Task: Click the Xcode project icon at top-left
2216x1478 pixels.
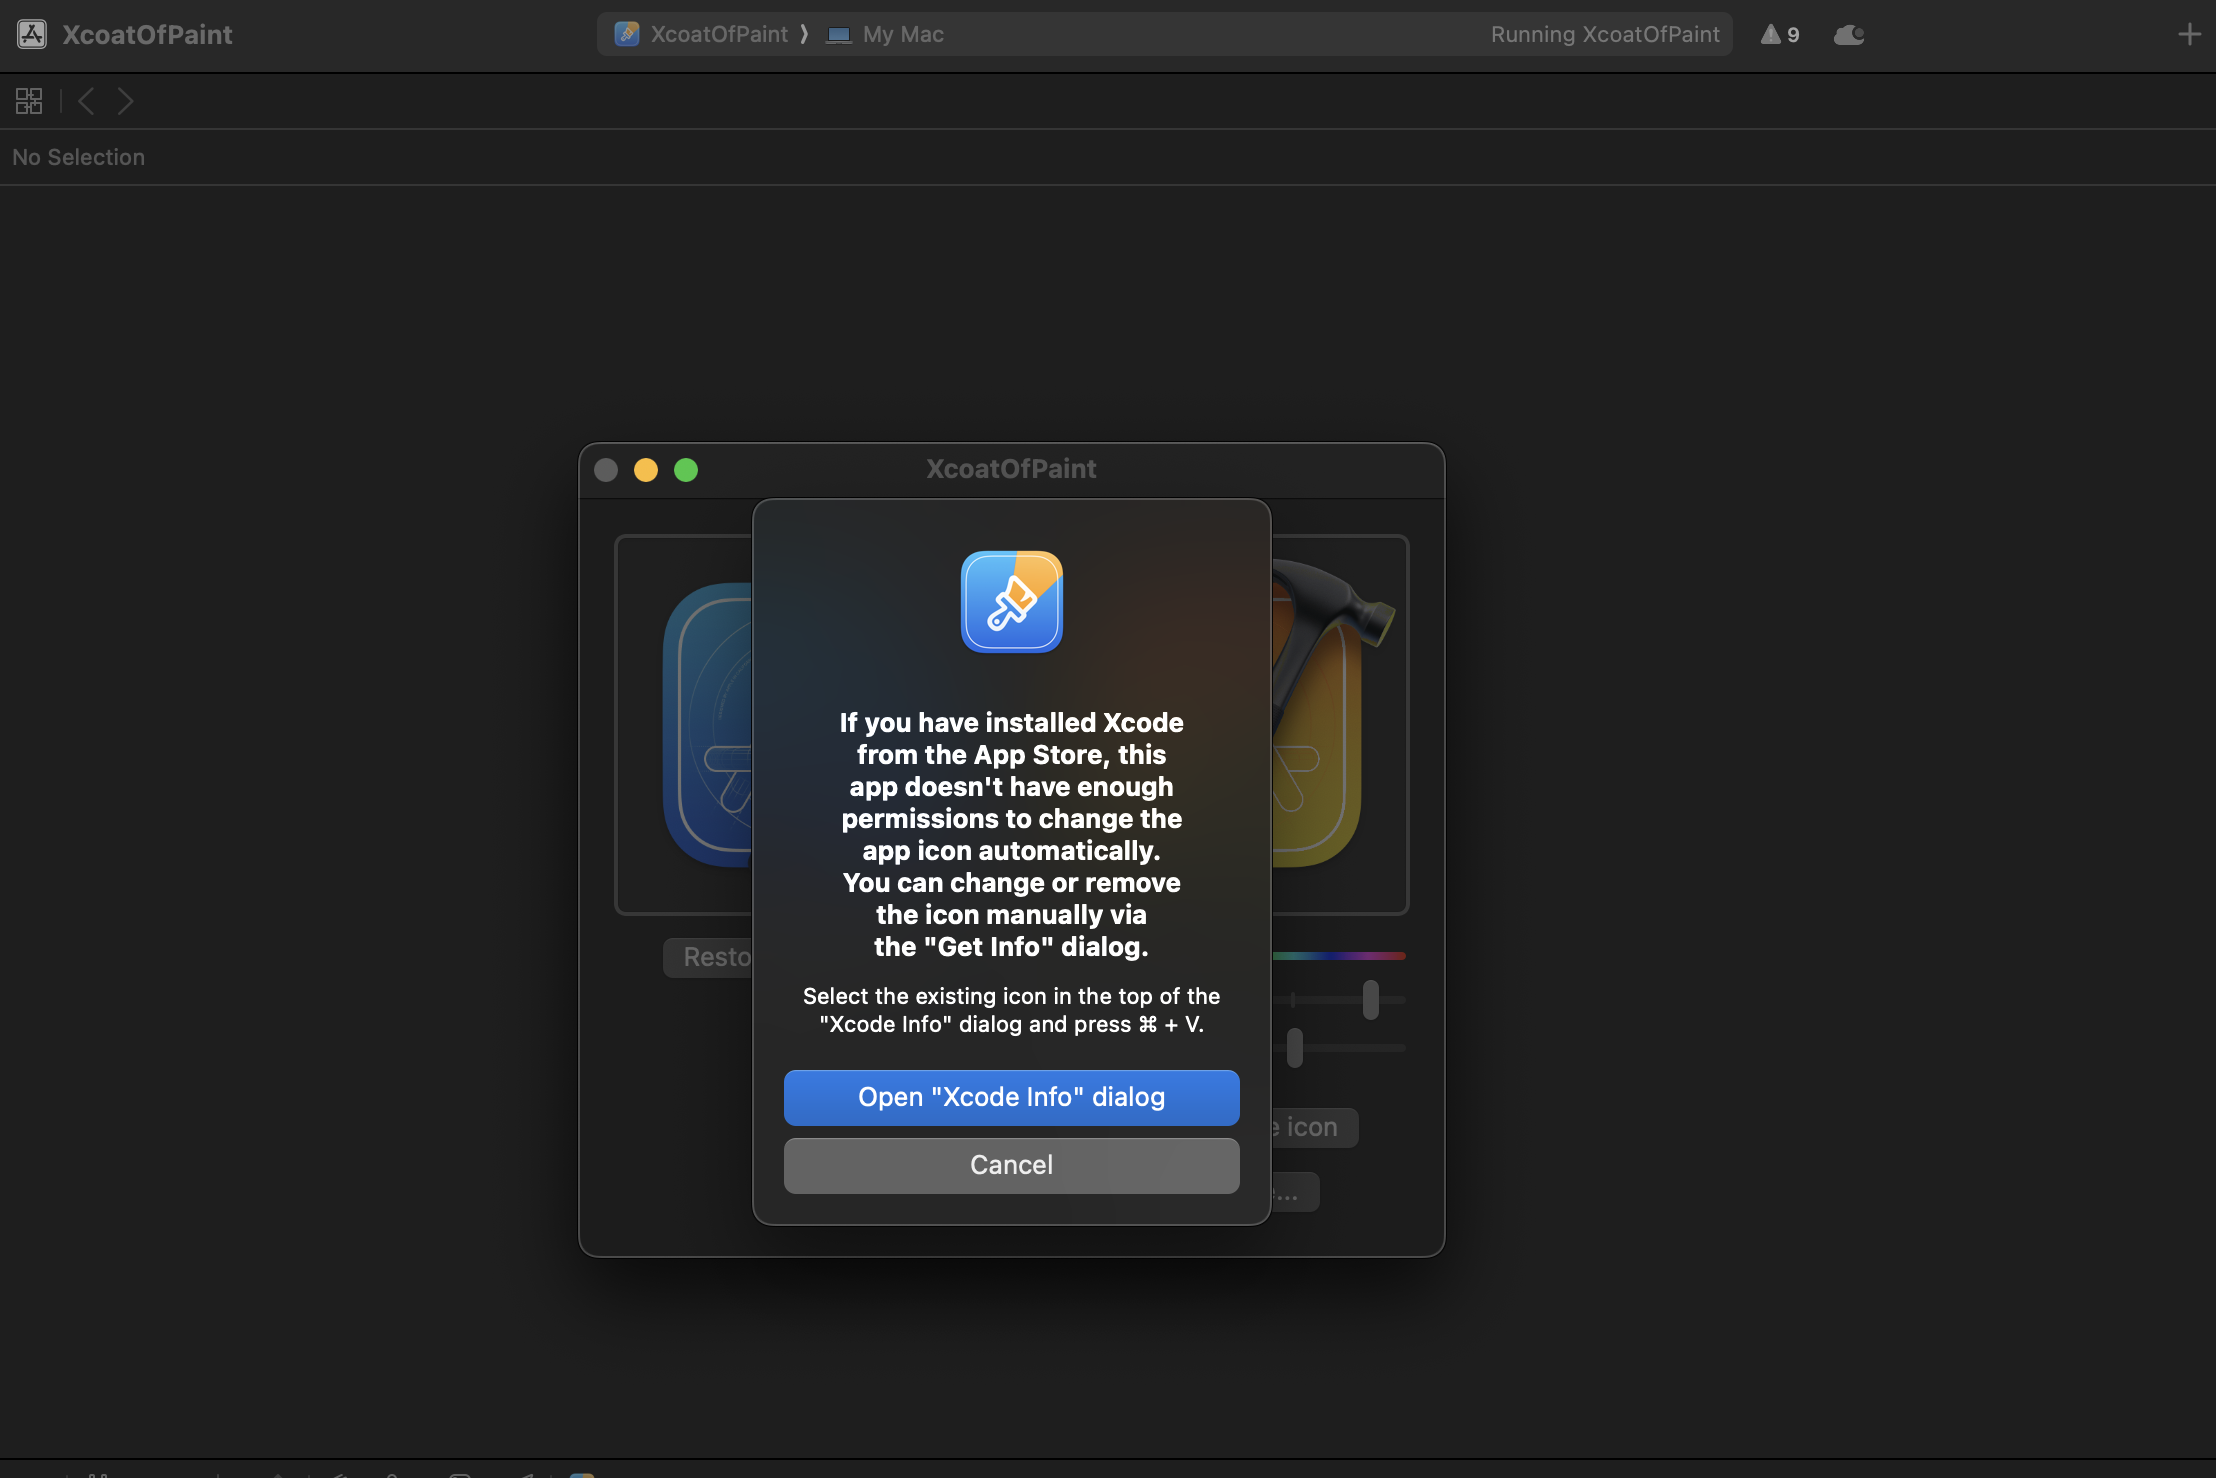Action: [x=32, y=35]
